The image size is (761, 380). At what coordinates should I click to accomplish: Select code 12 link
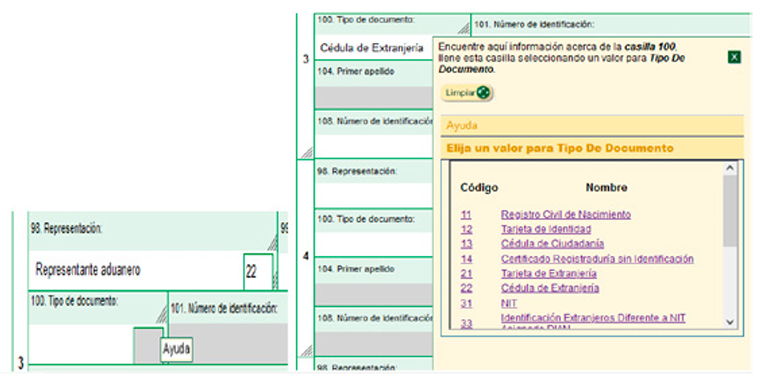(x=466, y=229)
